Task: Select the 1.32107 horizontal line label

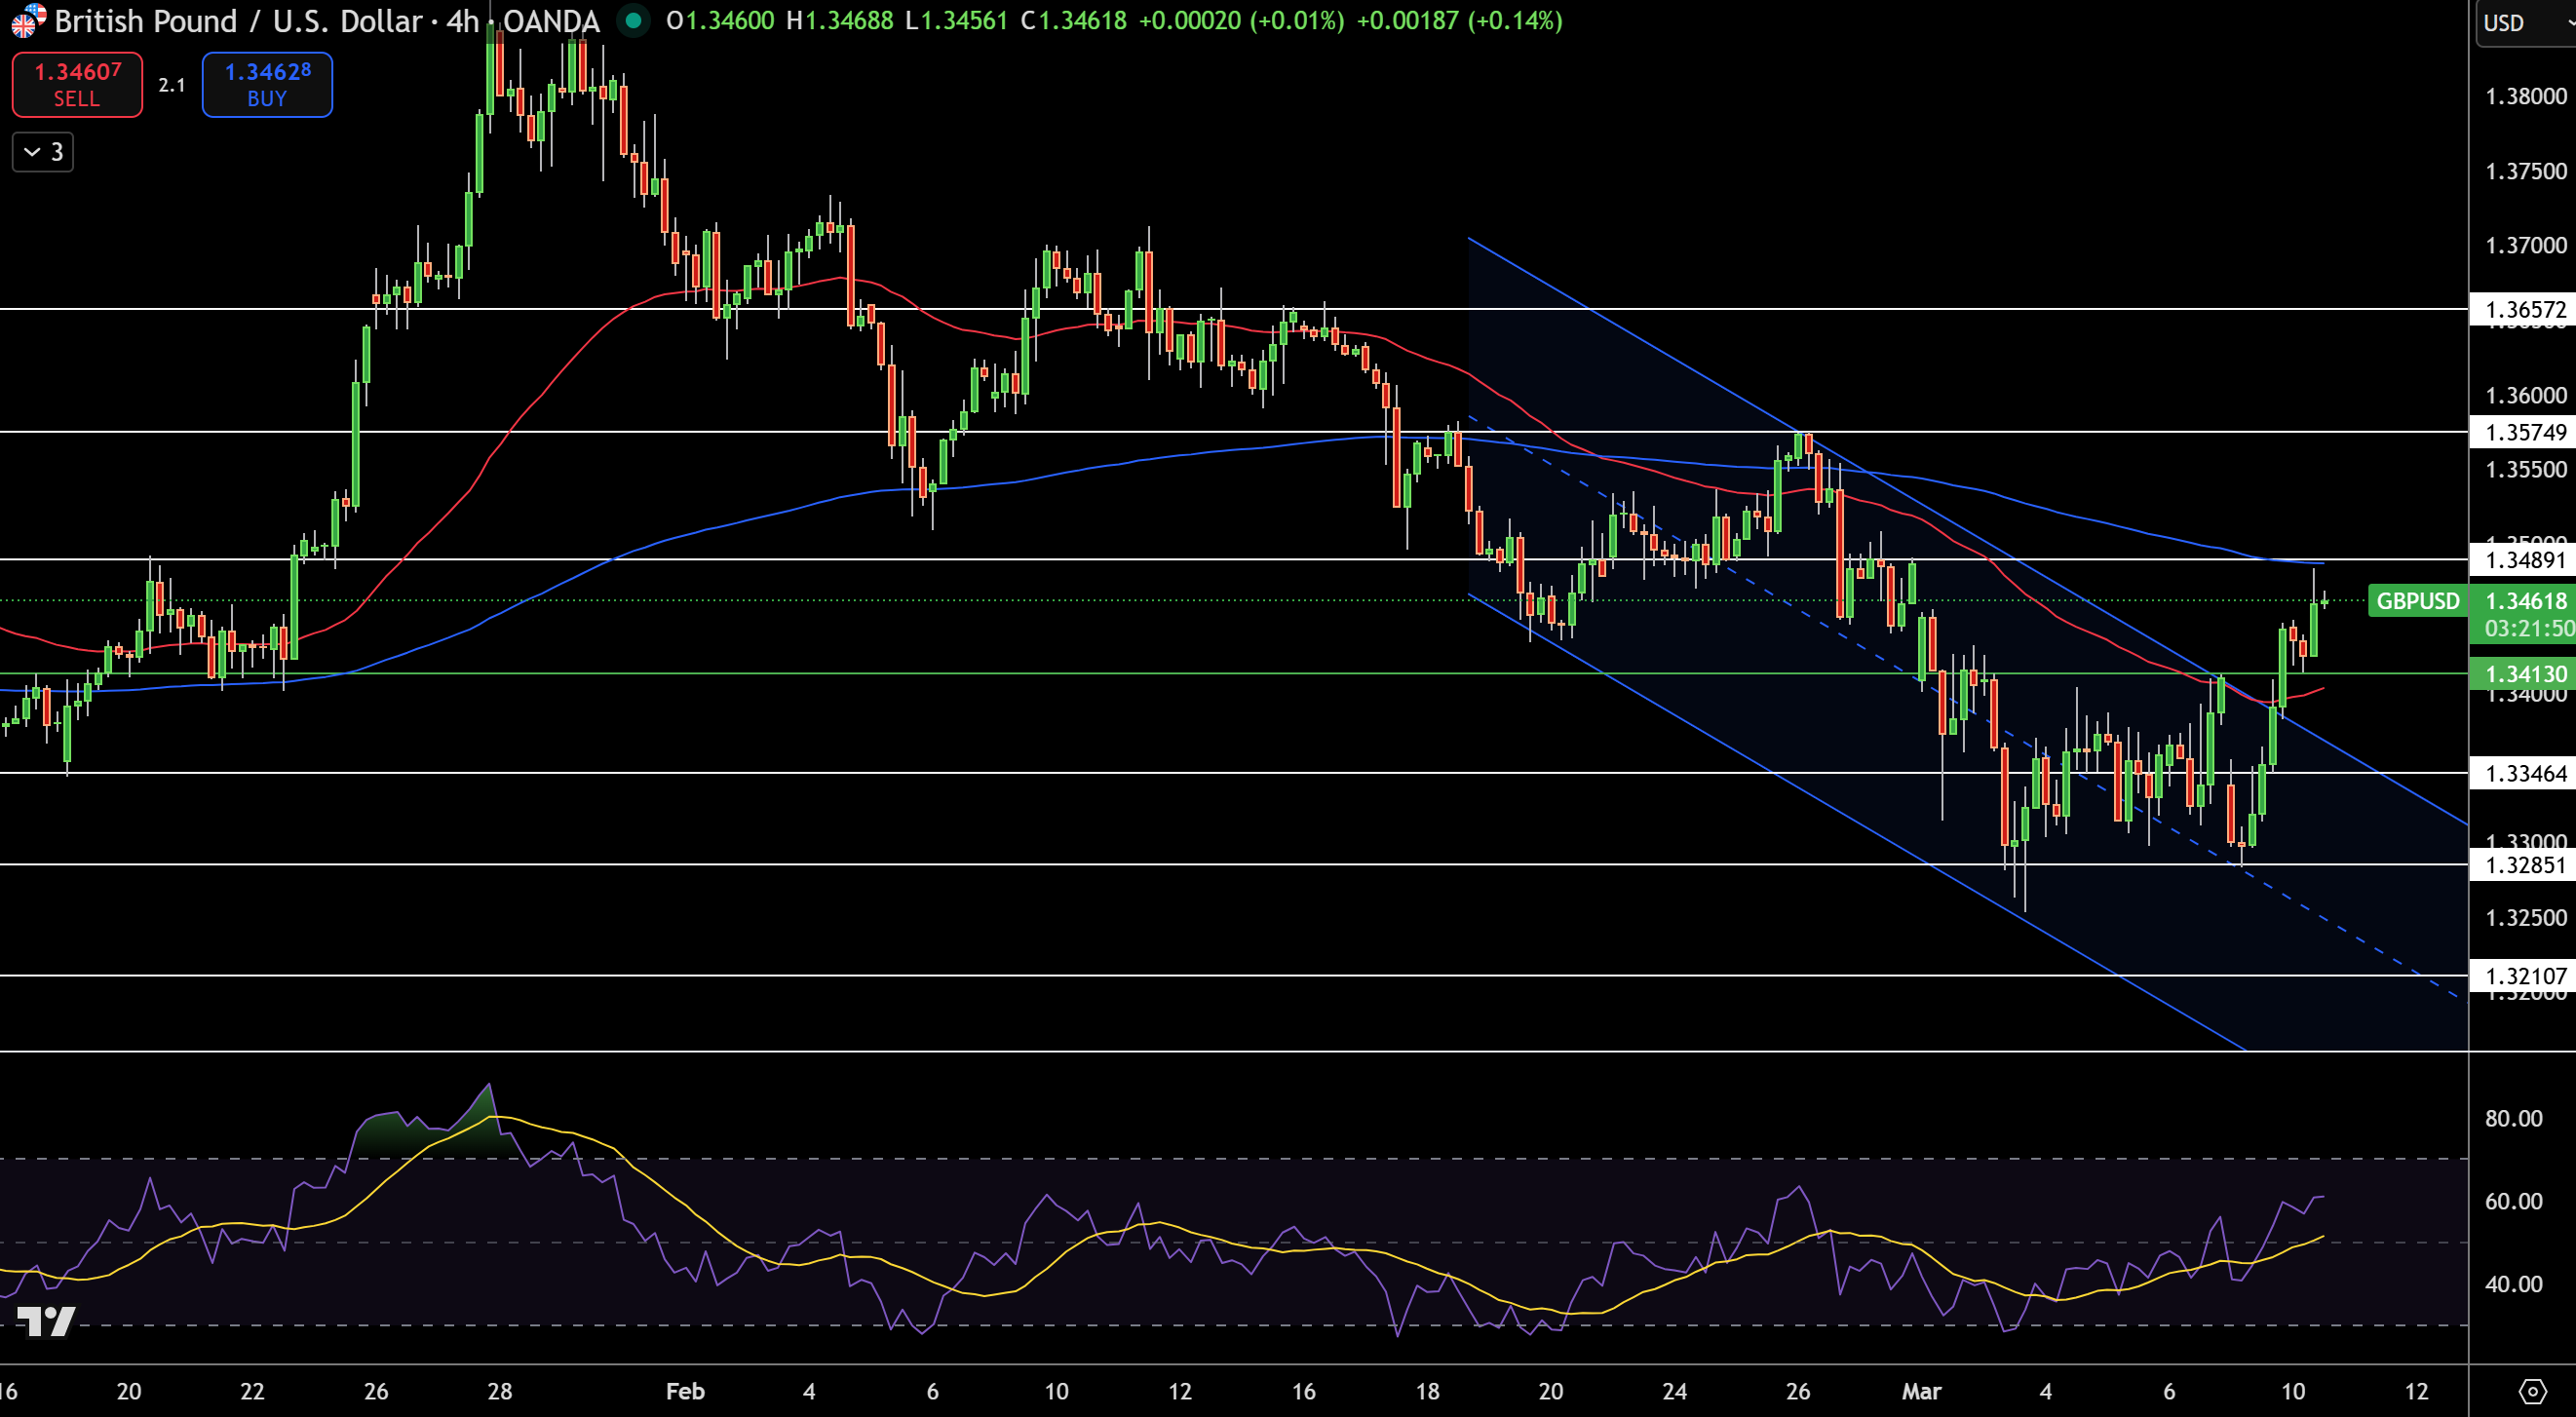Action: tap(2524, 976)
